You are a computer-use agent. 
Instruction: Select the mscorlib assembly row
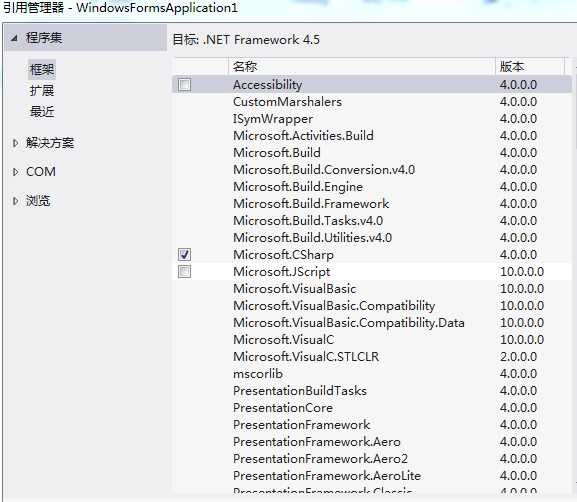point(372,374)
